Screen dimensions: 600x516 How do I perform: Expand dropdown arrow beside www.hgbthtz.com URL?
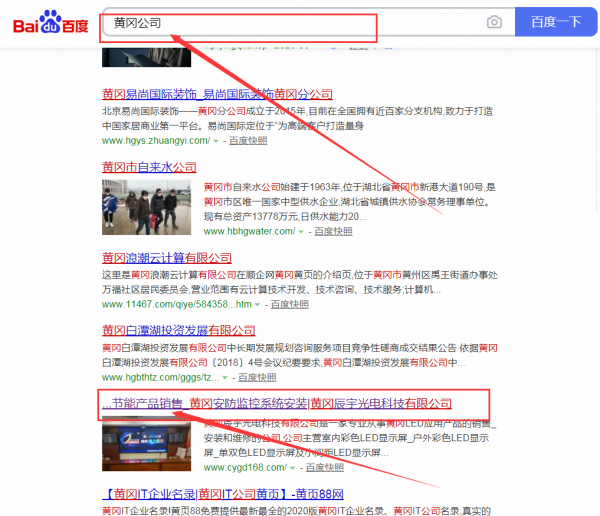tap(224, 378)
